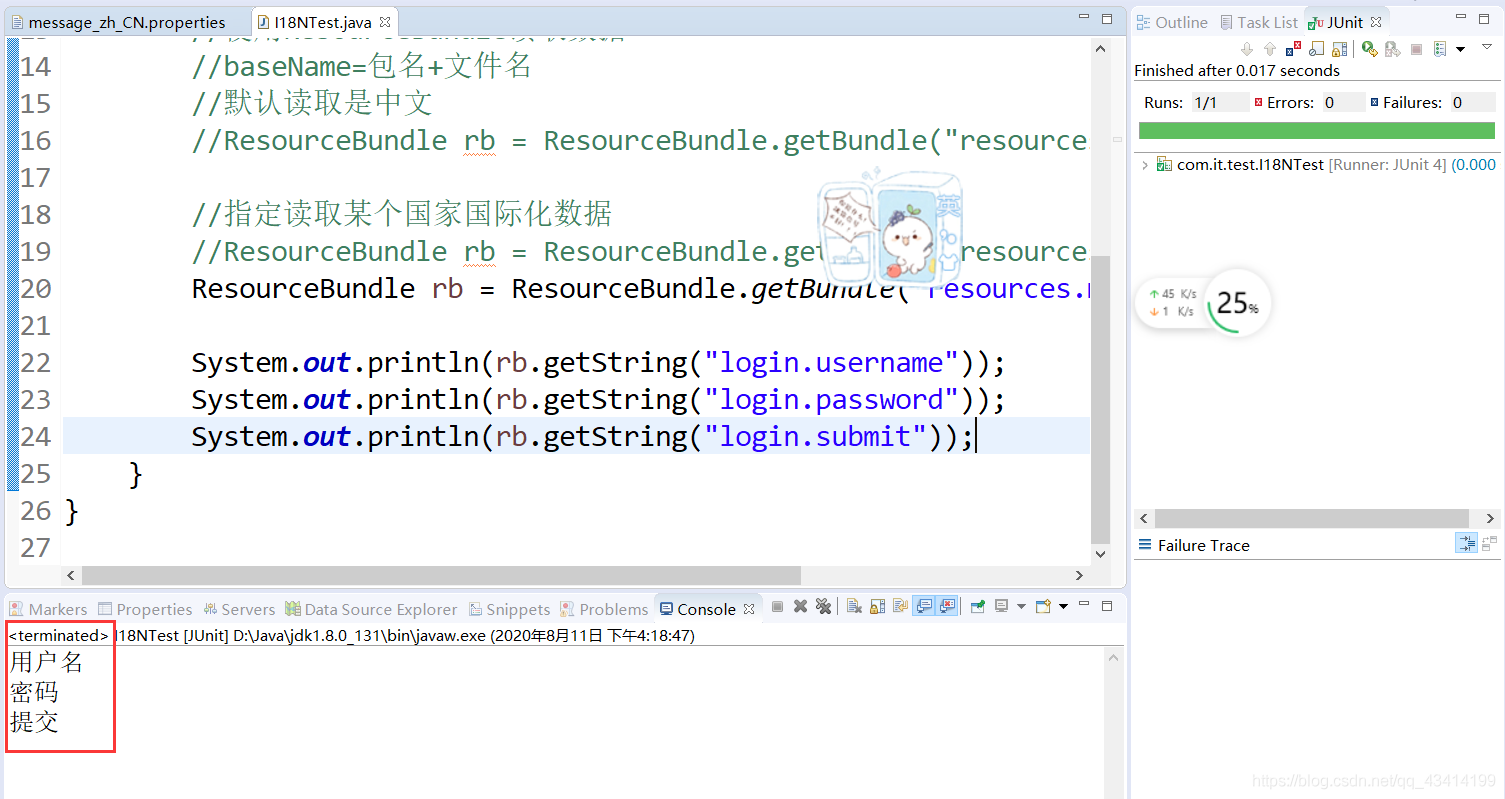The width and height of the screenshot is (1505, 799).
Task: Click editor vertical scrollbar down arrow
Action: (1100, 554)
